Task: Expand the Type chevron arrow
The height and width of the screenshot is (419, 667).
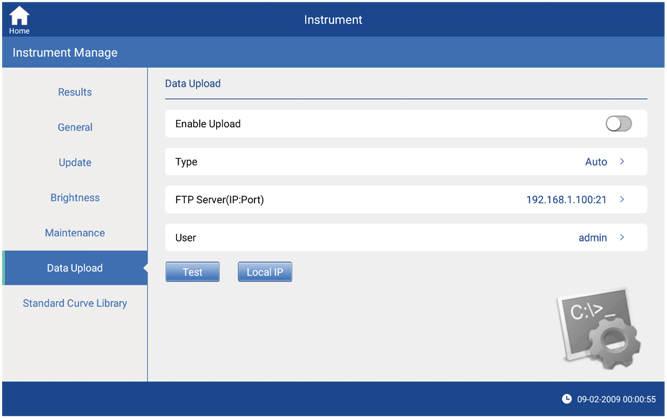Action: (x=622, y=162)
